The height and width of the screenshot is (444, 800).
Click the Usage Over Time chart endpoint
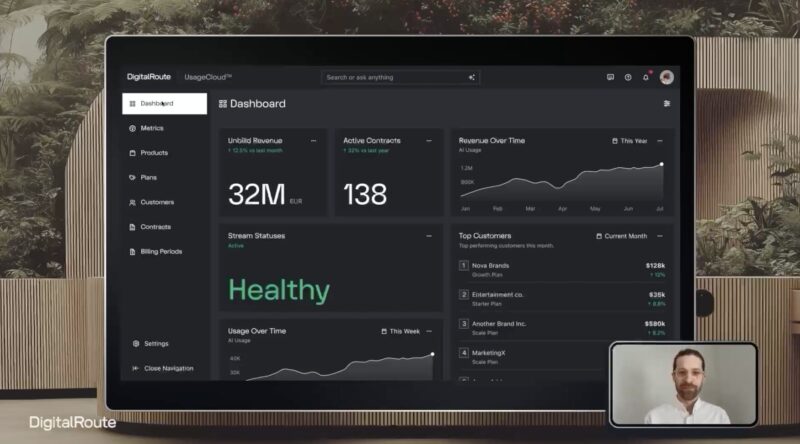click(433, 354)
